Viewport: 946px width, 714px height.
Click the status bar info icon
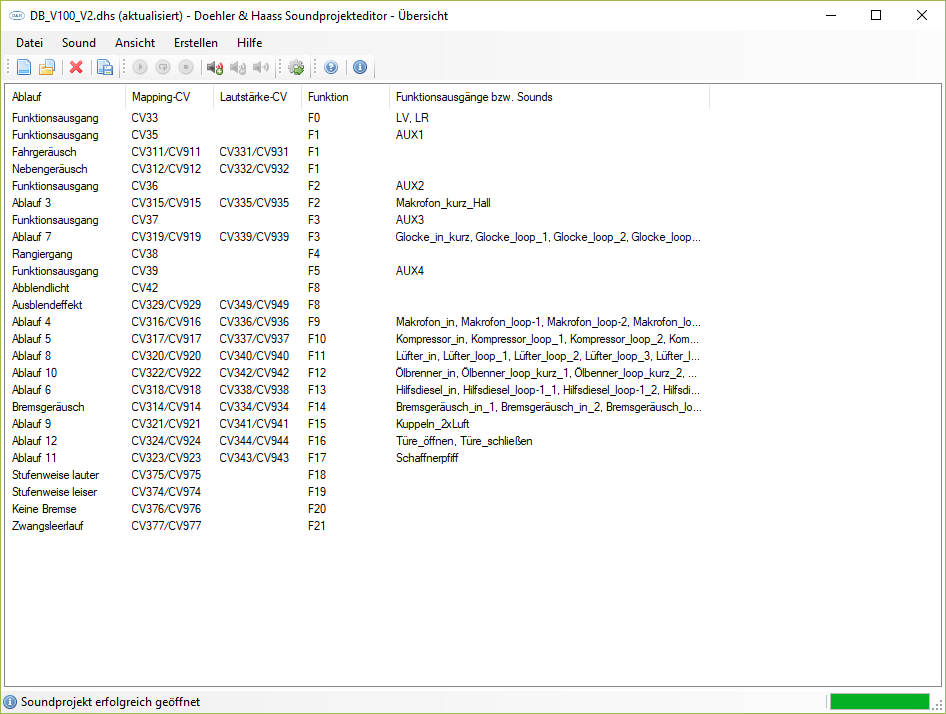[x=10, y=701]
